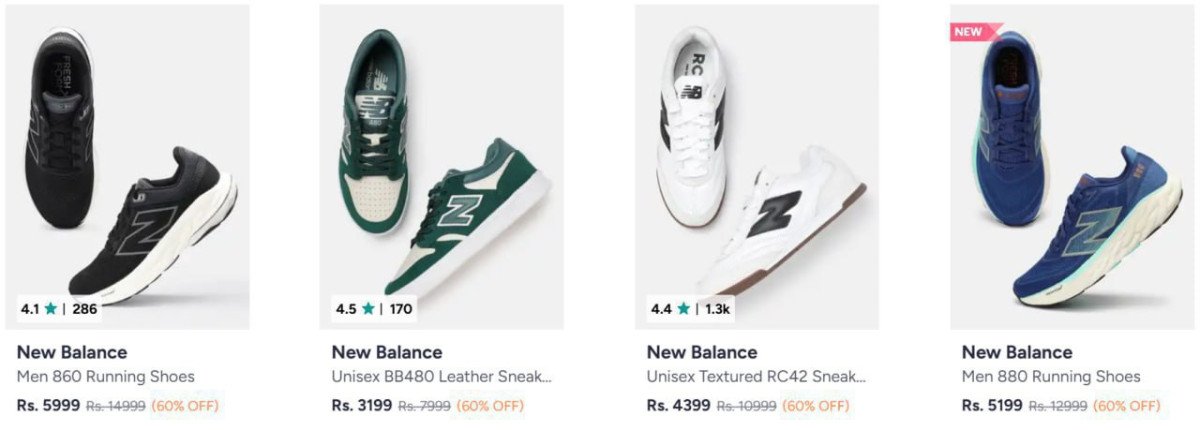
Task: Open Unisex Textured RC42 Sneakers link
Action: coord(756,377)
